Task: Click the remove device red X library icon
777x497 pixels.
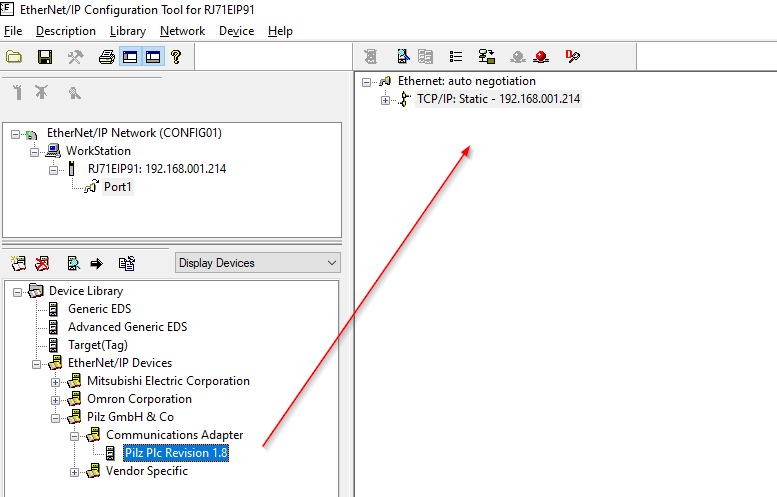Action: [x=43, y=263]
